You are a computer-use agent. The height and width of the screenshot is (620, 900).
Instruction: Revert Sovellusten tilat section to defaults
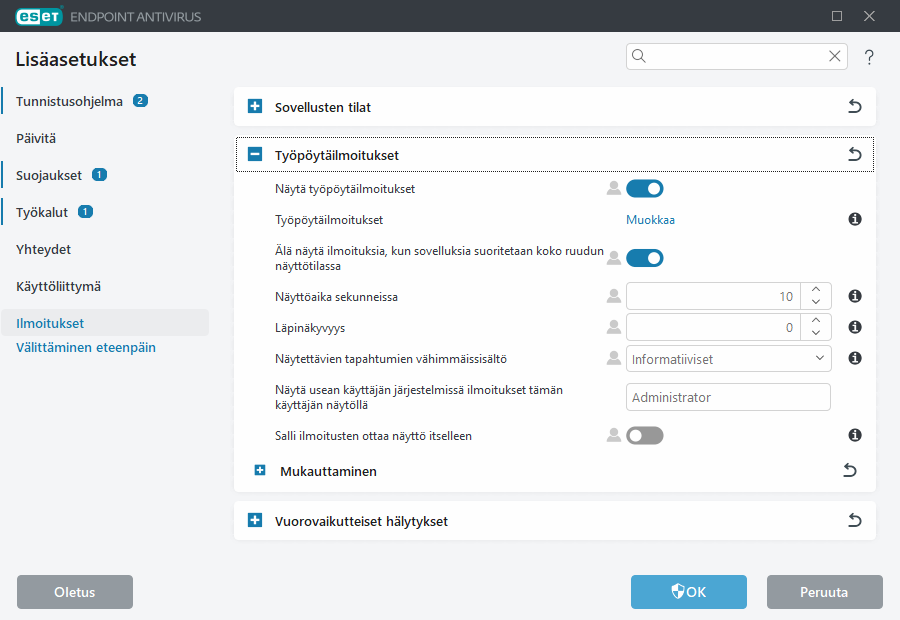[x=855, y=106]
